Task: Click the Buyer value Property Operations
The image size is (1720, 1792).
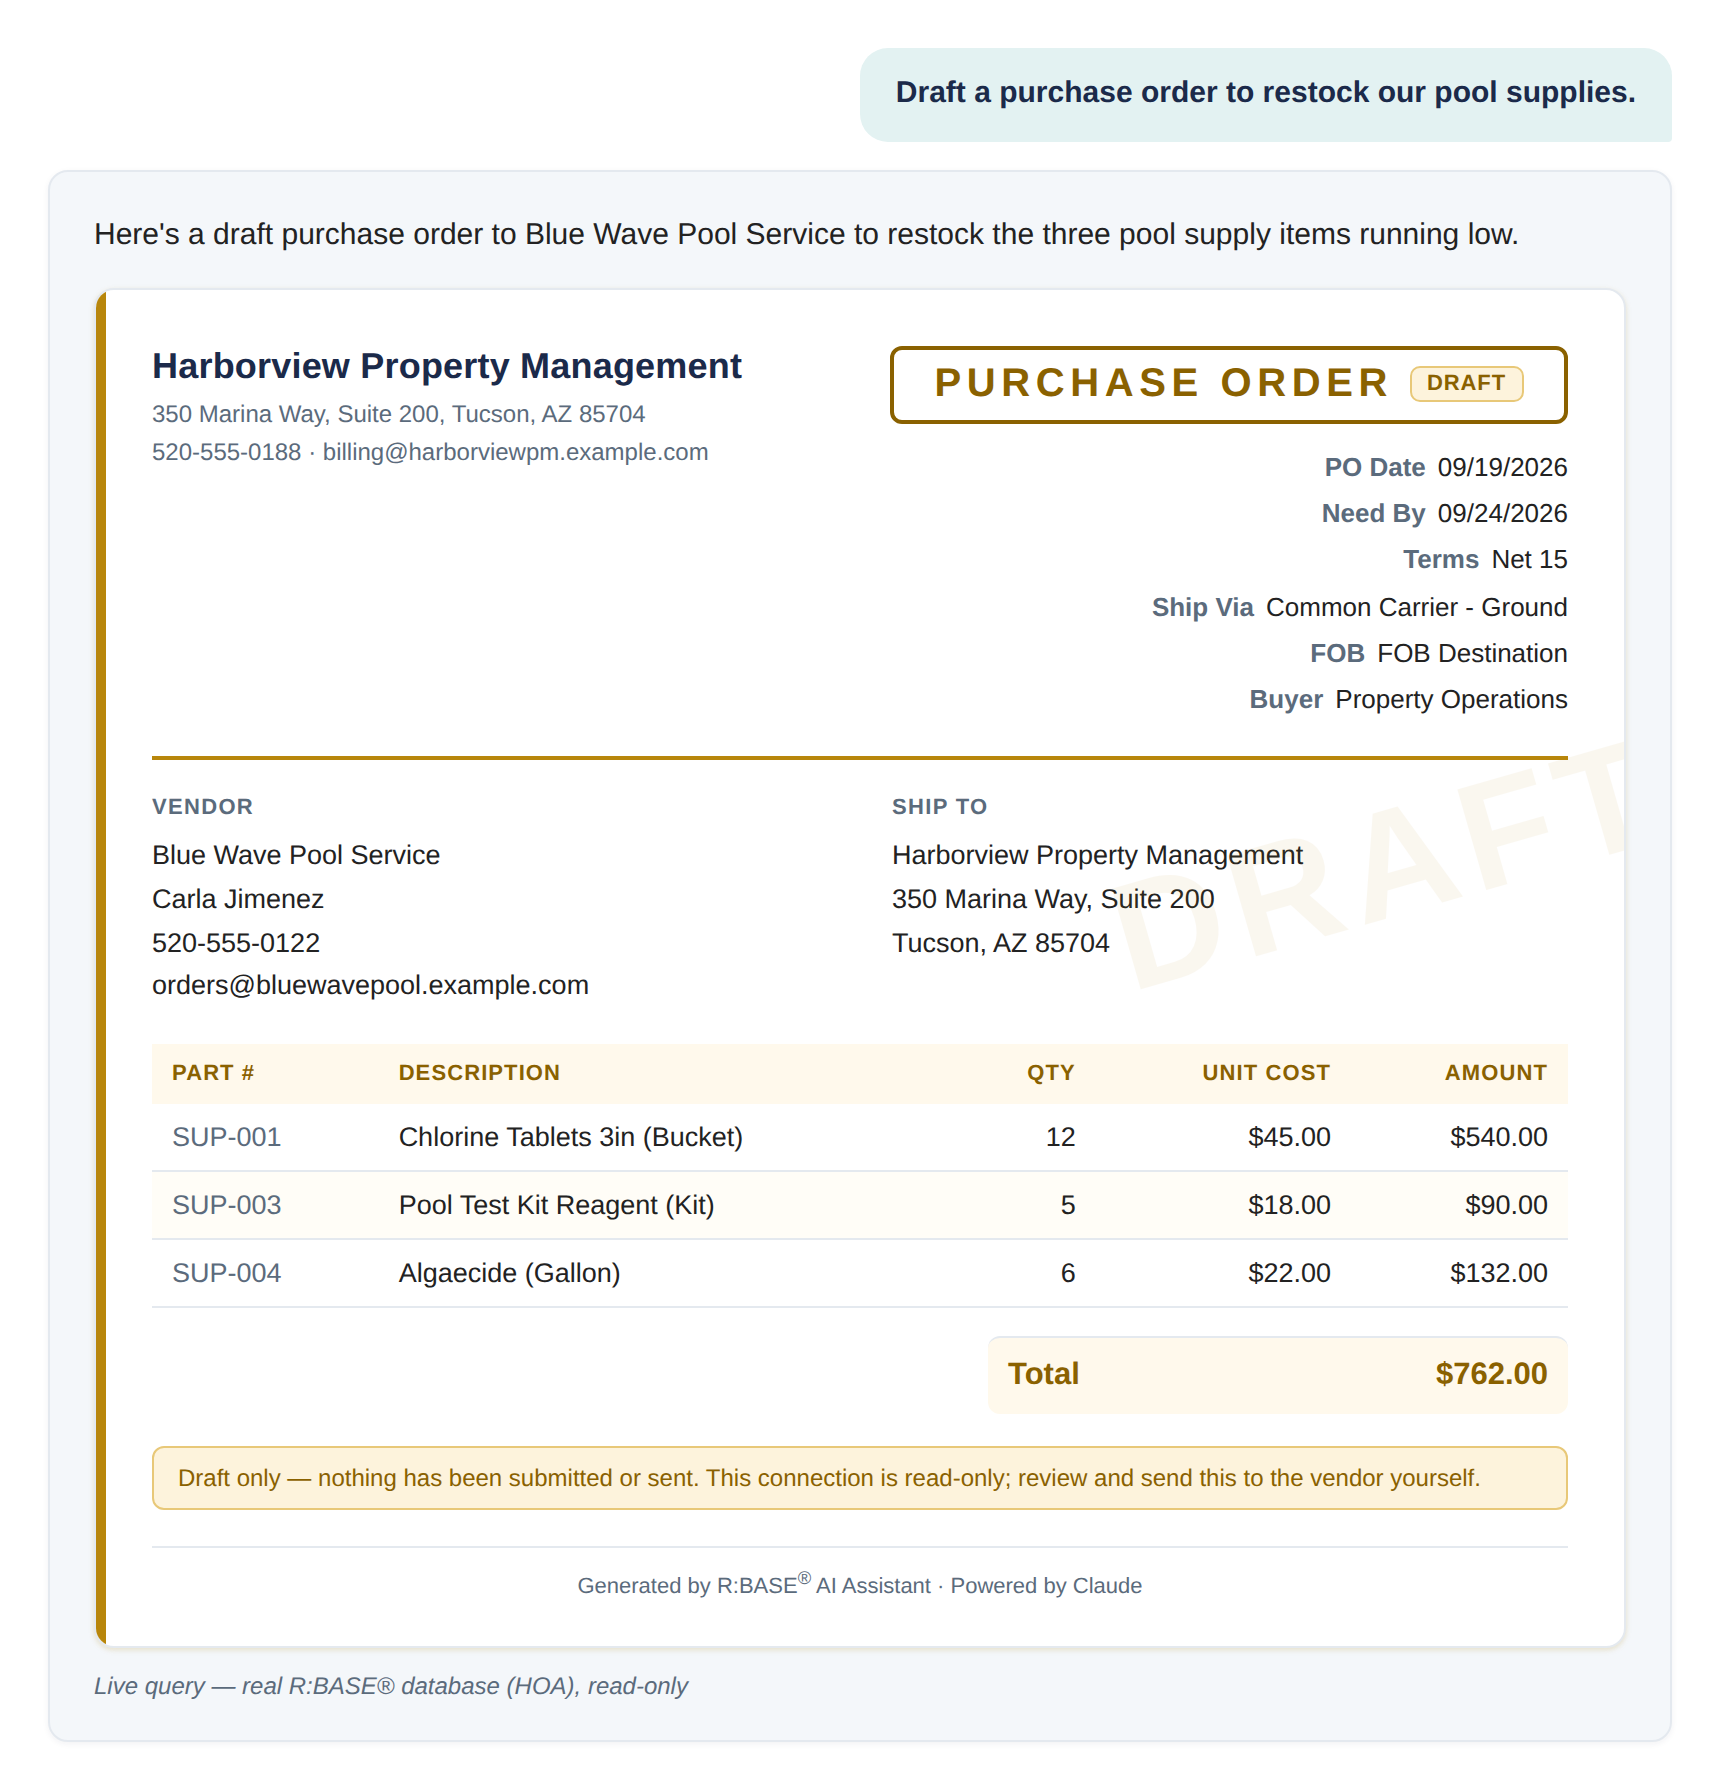Action: [1451, 699]
